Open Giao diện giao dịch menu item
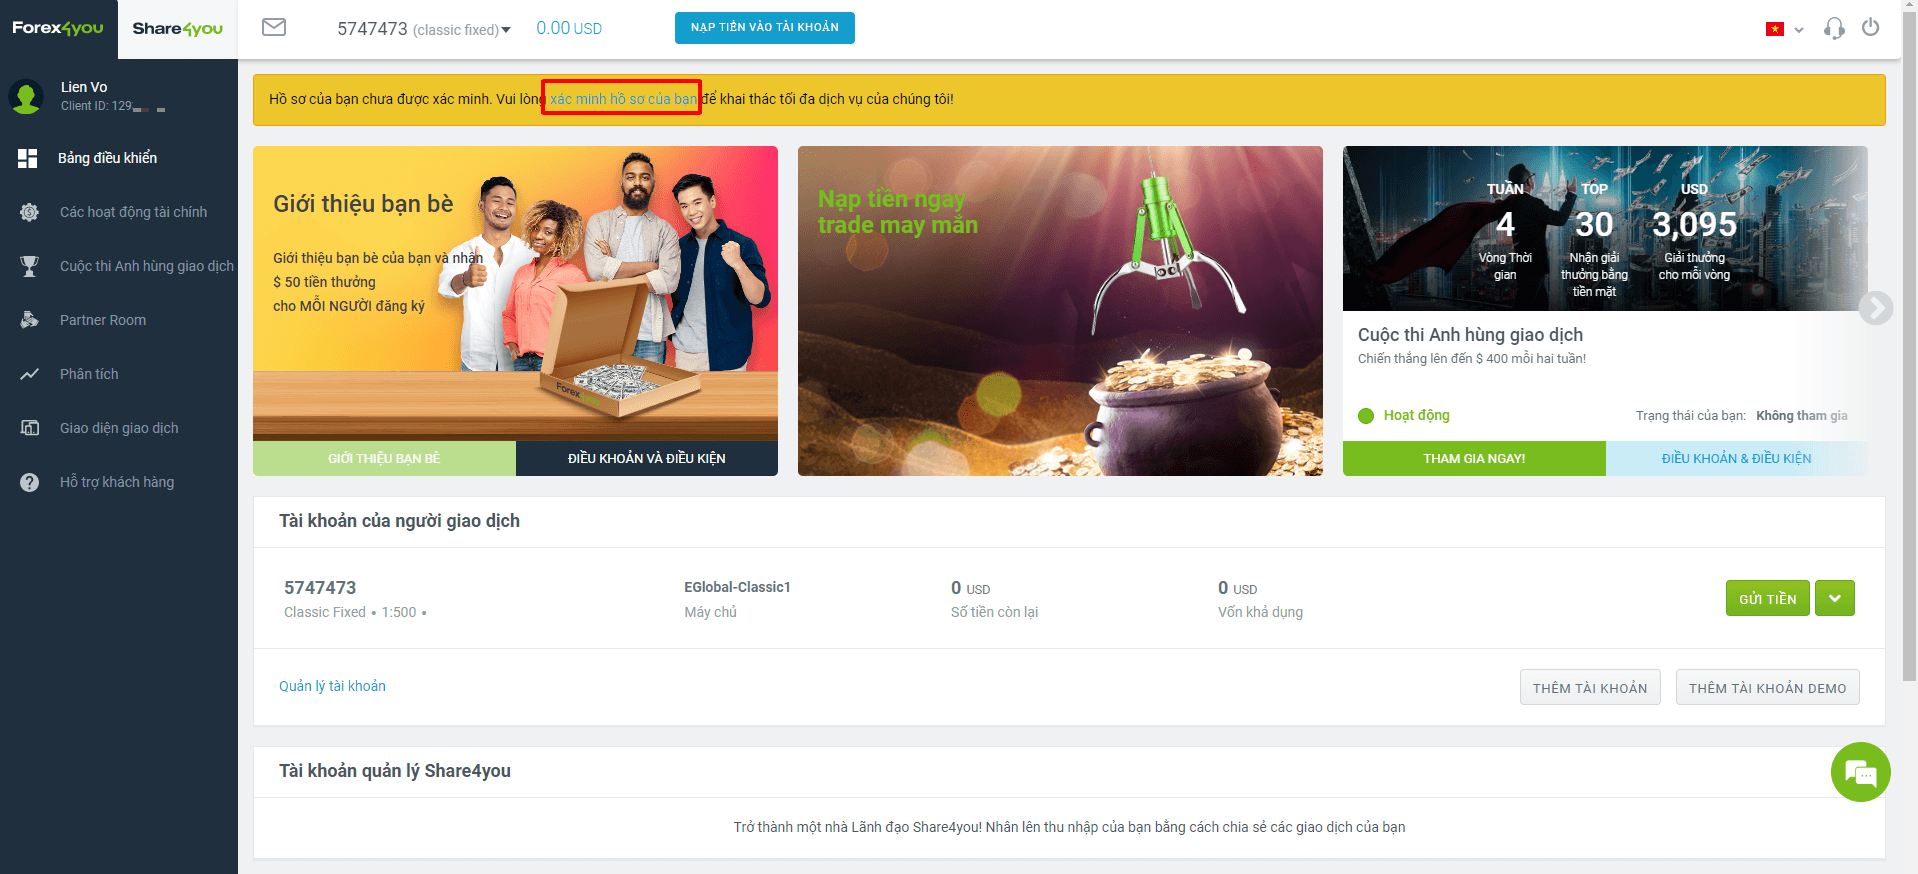 tap(119, 428)
